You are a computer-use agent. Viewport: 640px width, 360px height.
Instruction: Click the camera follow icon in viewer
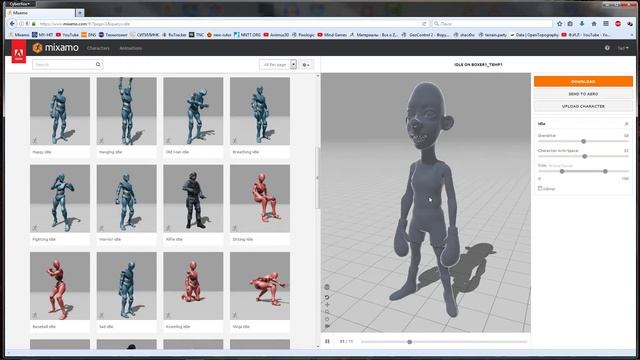[327, 327]
